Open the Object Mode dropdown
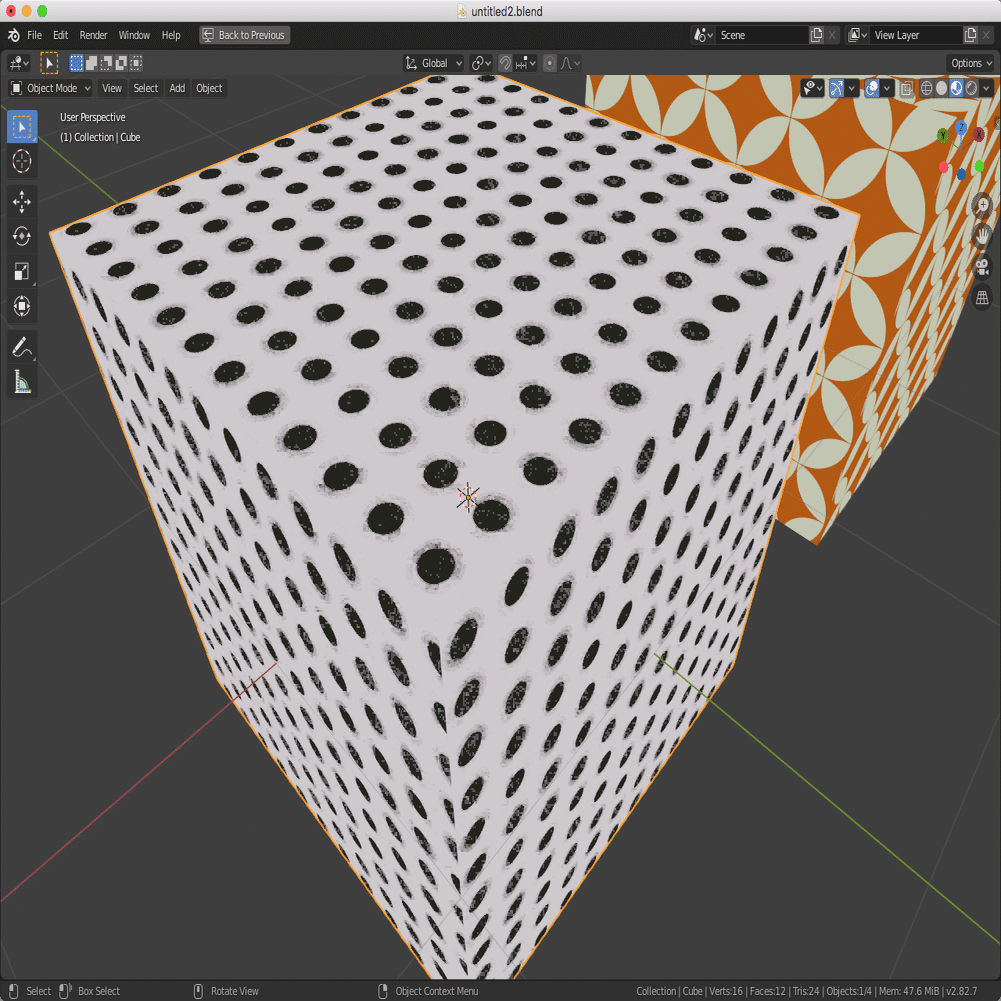The image size is (1001, 1001). coord(50,88)
